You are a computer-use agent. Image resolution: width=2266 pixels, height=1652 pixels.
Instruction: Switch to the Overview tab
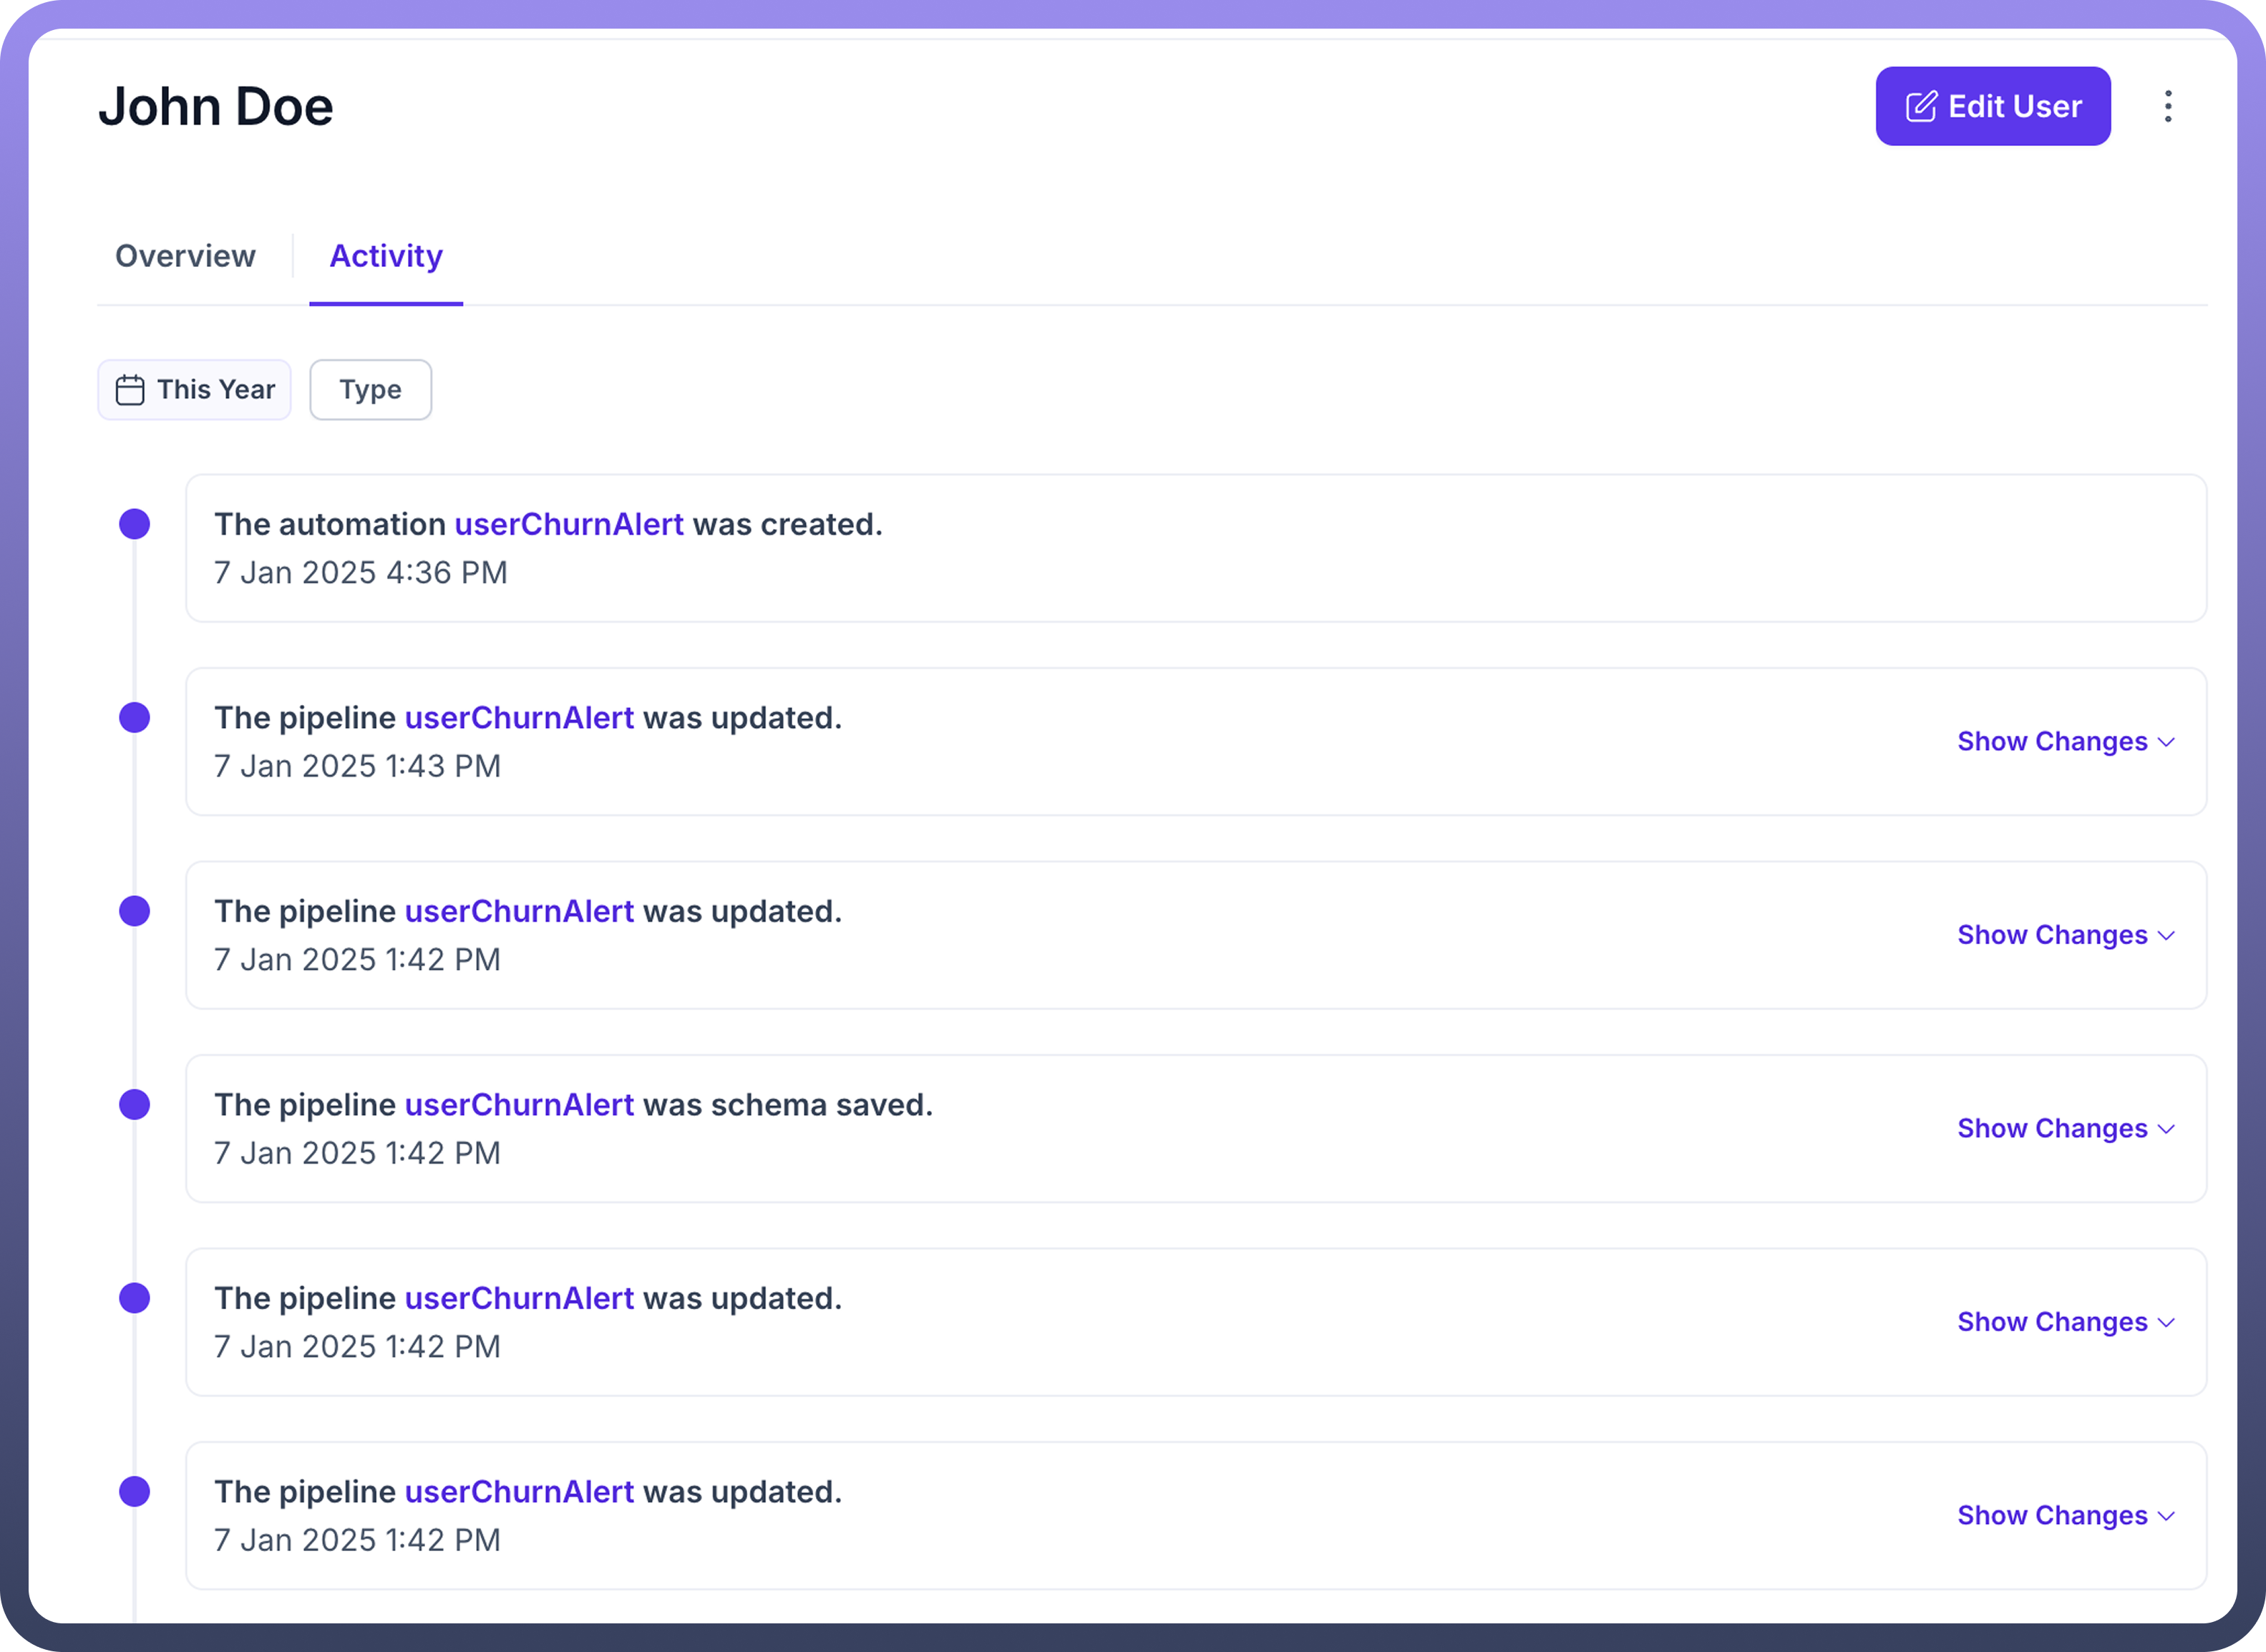[185, 256]
